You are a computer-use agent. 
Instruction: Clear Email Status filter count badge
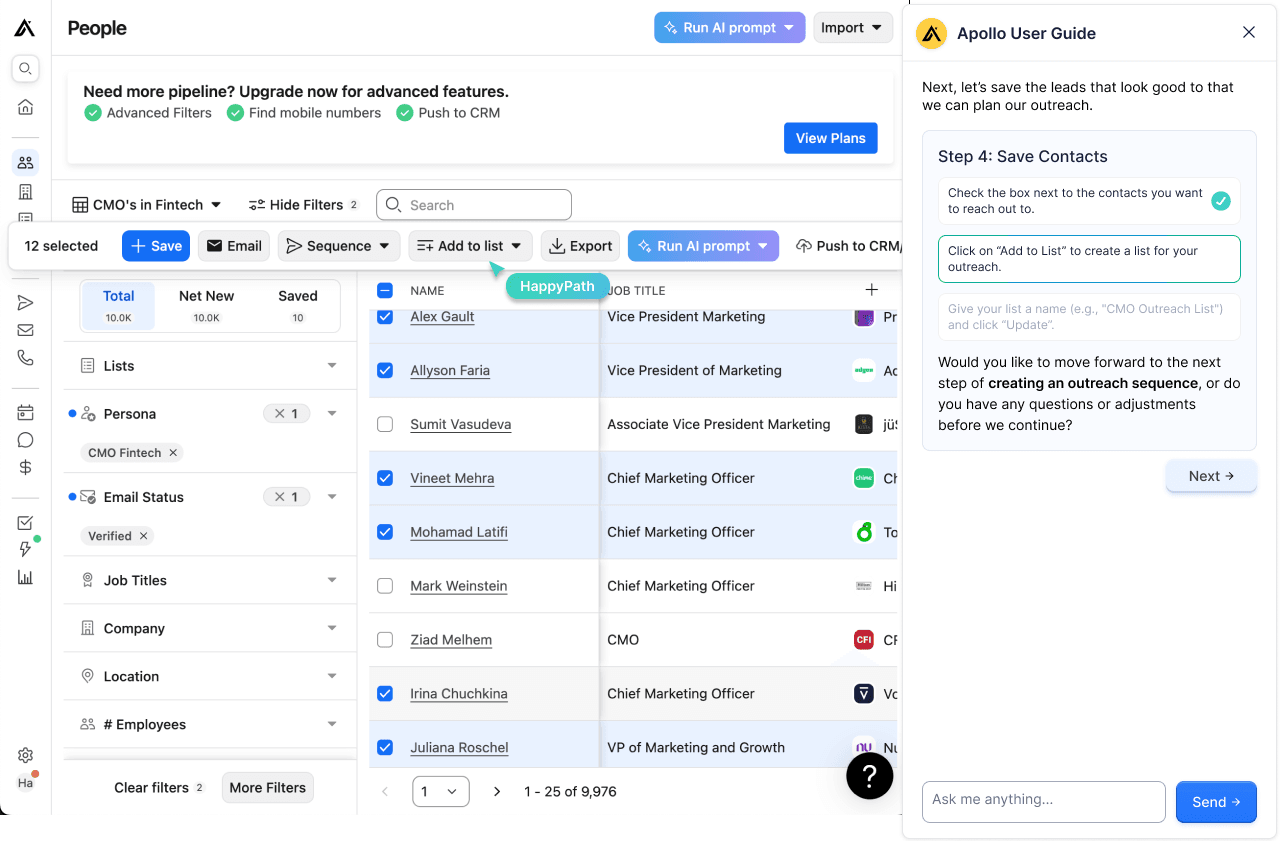(286, 497)
